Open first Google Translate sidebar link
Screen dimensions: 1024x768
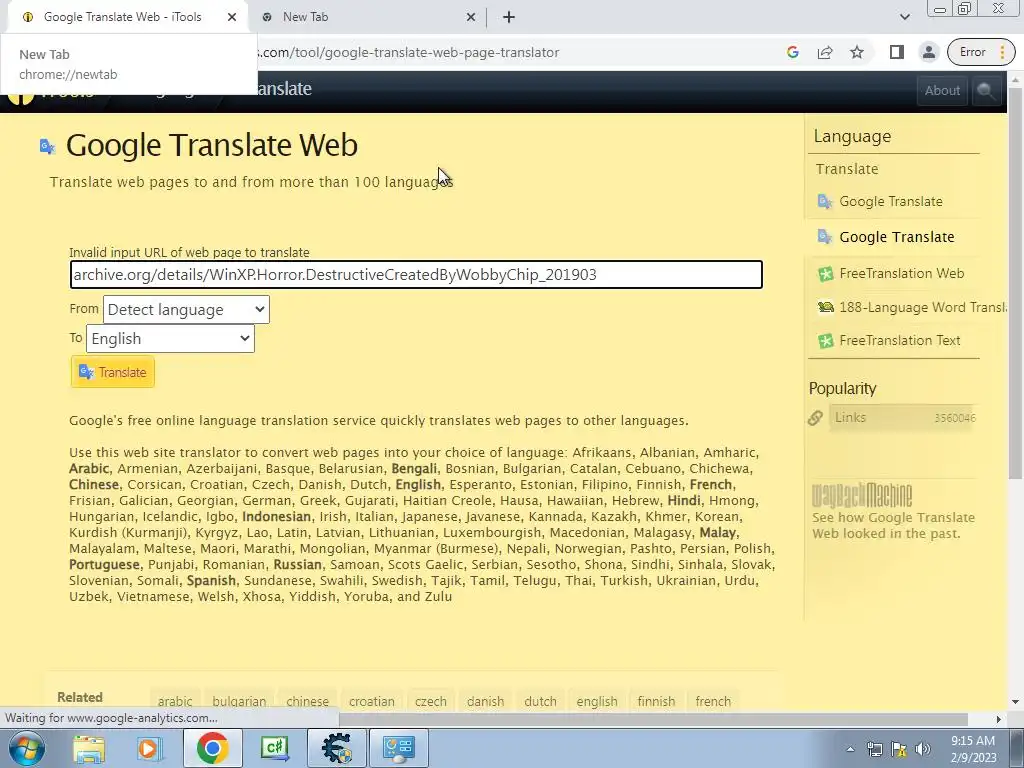coord(890,201)
